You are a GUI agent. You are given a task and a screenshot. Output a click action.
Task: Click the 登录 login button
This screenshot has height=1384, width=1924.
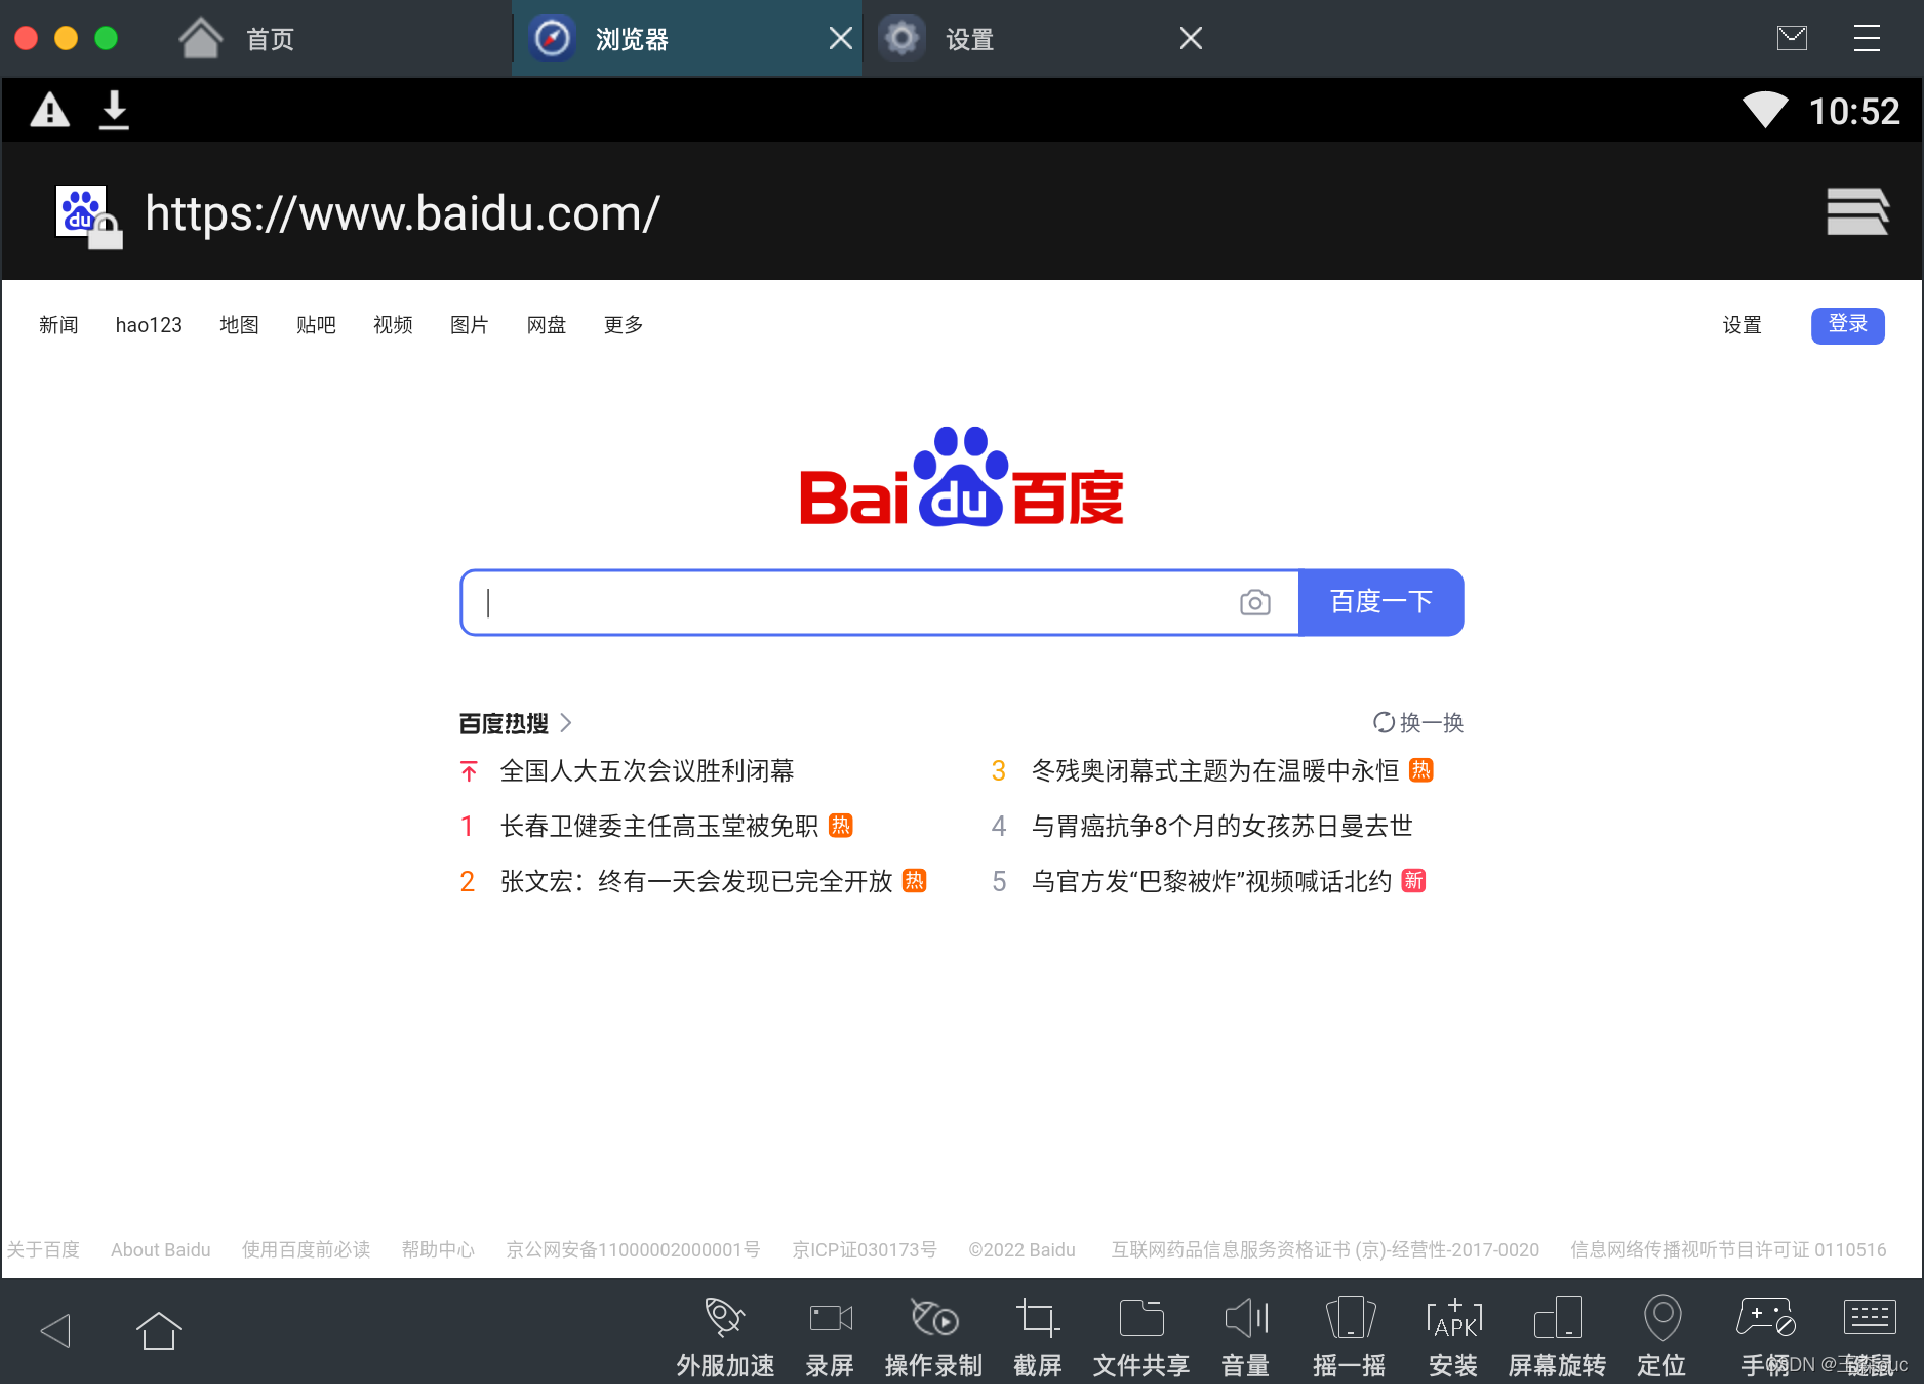tap(1847, 325)
